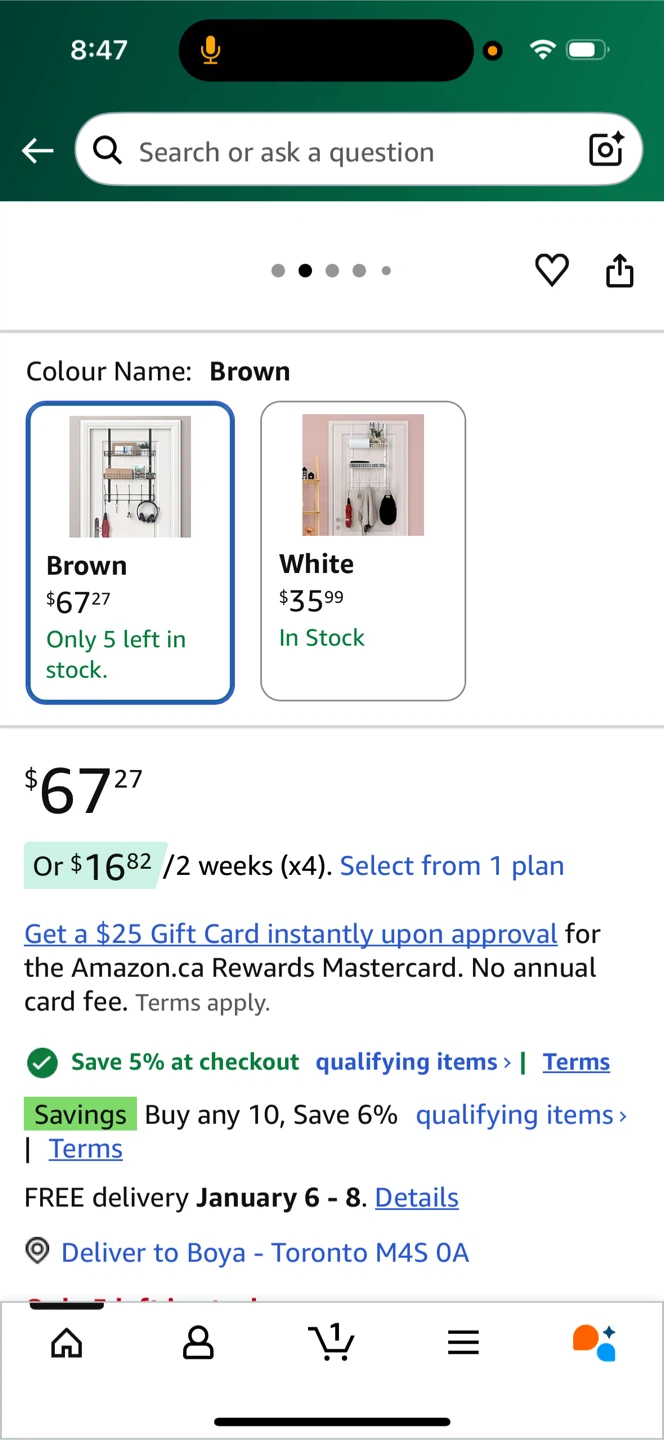Go to Home tab icon
This screenshot has width=664, height=1440.
pos(67,1343)
